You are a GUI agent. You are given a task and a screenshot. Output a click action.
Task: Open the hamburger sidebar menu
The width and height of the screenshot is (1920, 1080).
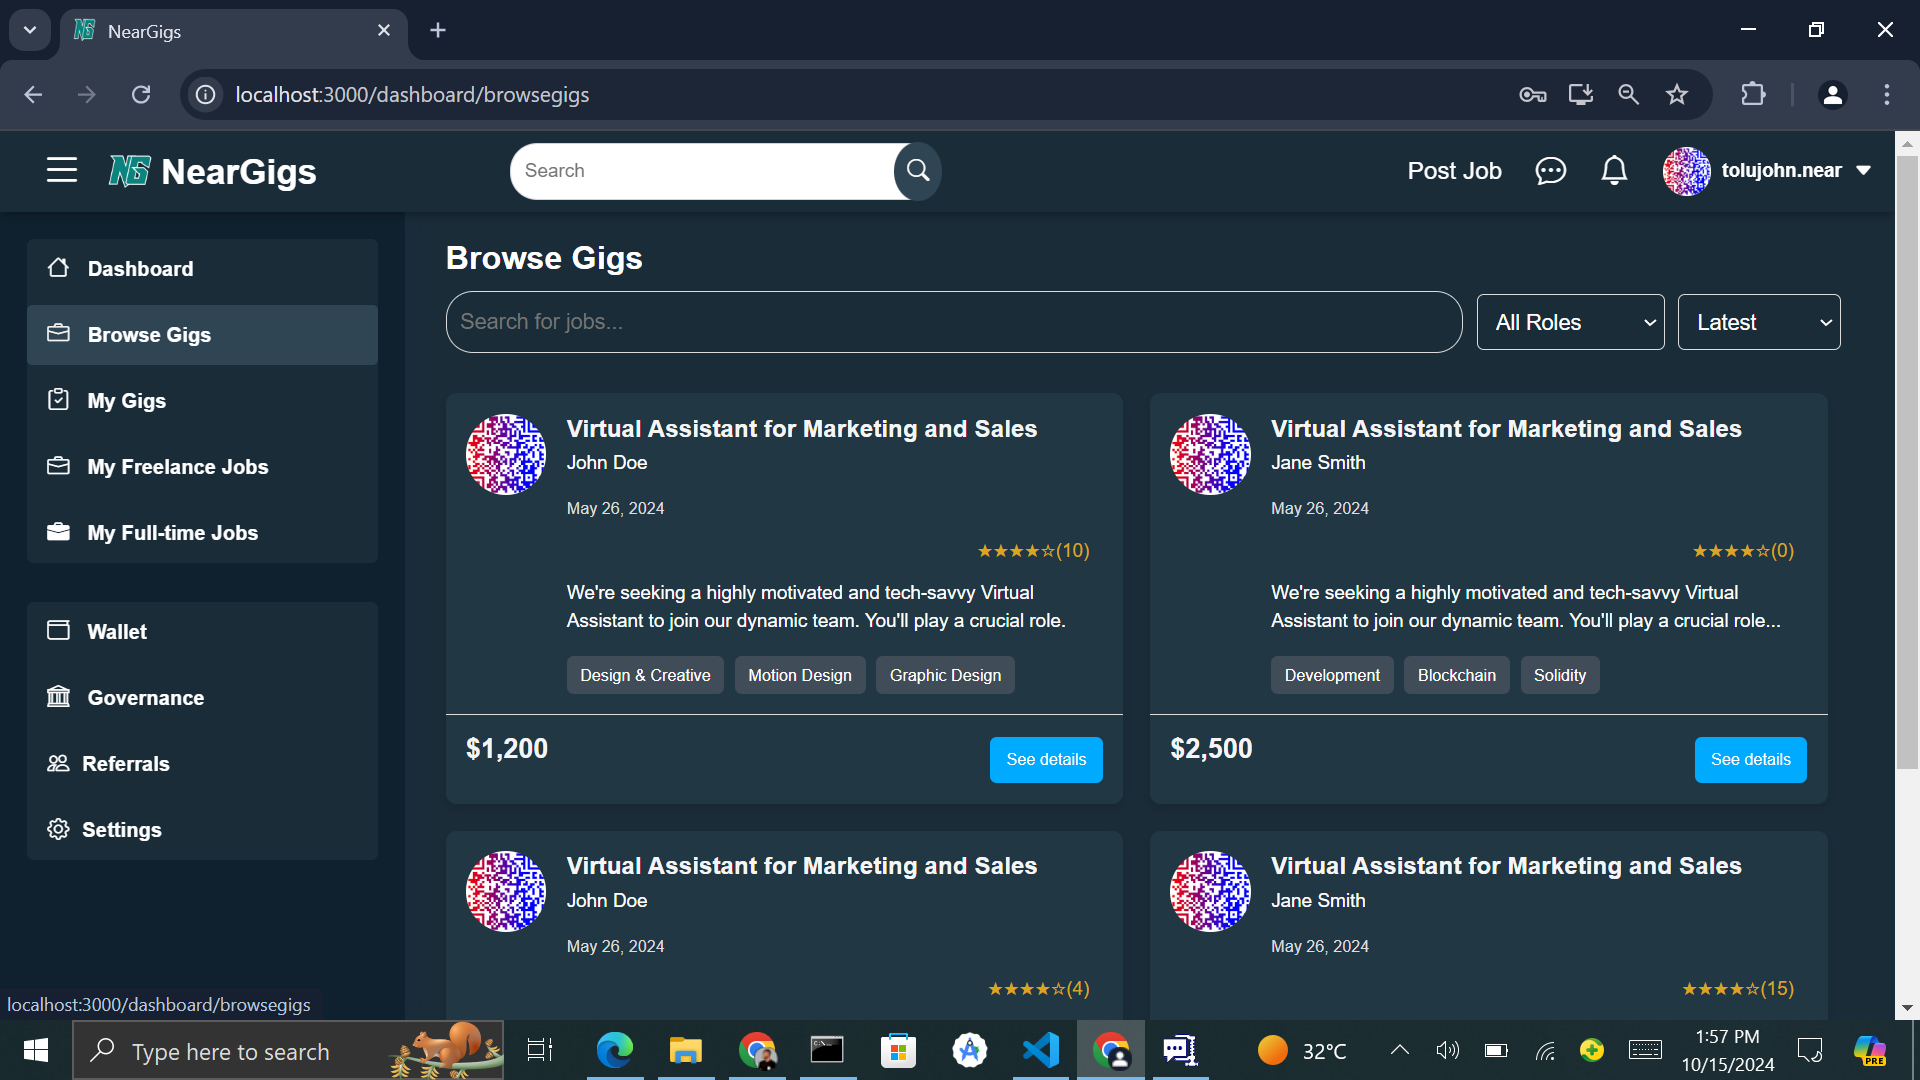pyautogui.click(x=61, y=170)
